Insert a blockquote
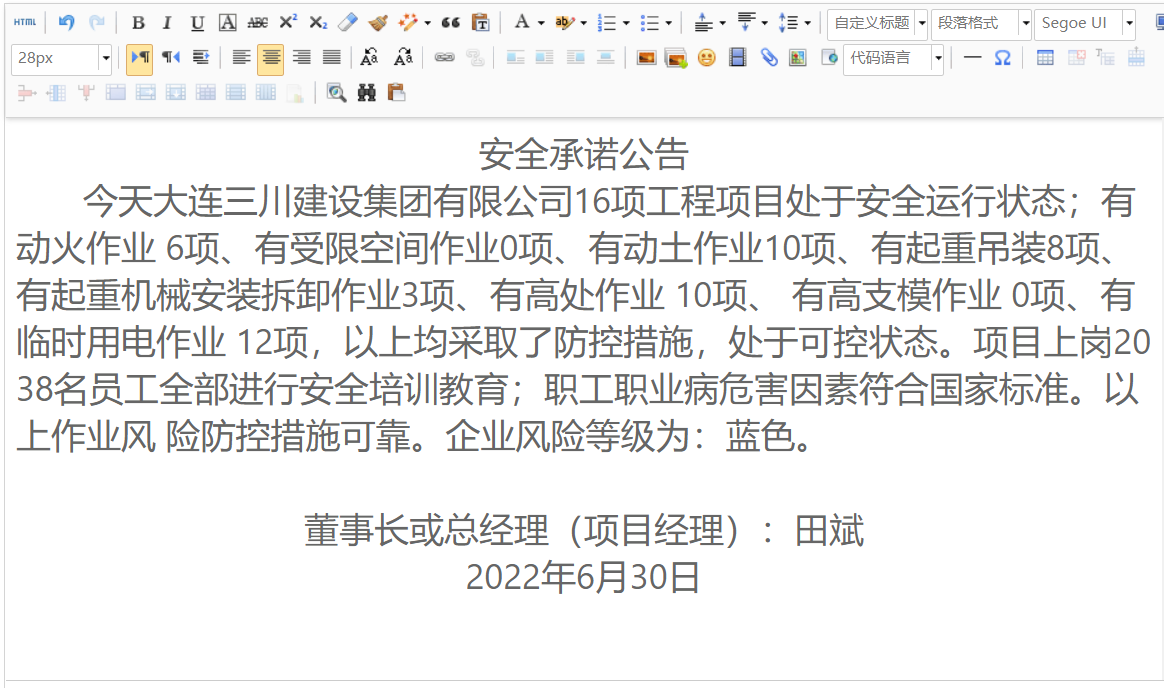This screenshot has width=1164, height=688. coord(450,23)
